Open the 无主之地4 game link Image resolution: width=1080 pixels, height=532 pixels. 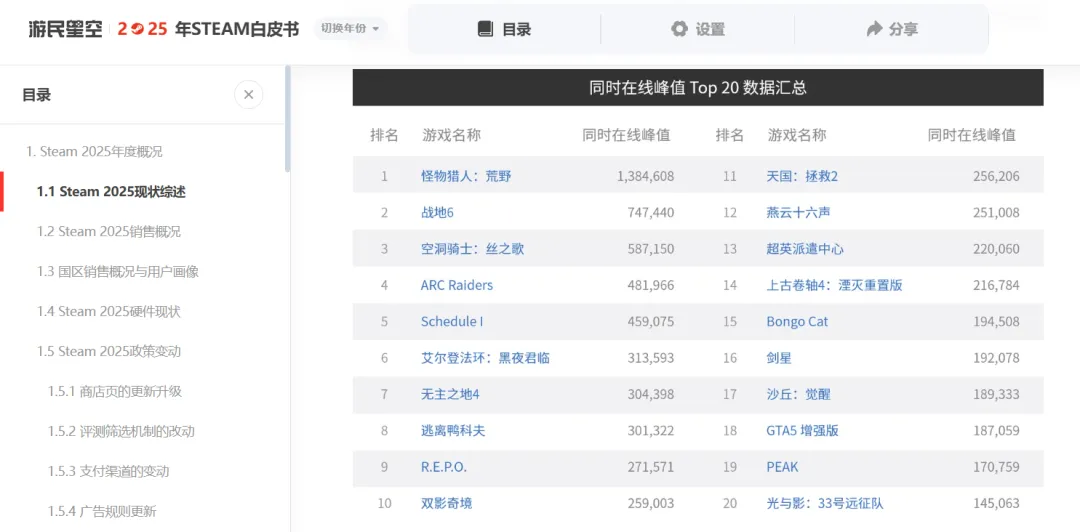450,394
